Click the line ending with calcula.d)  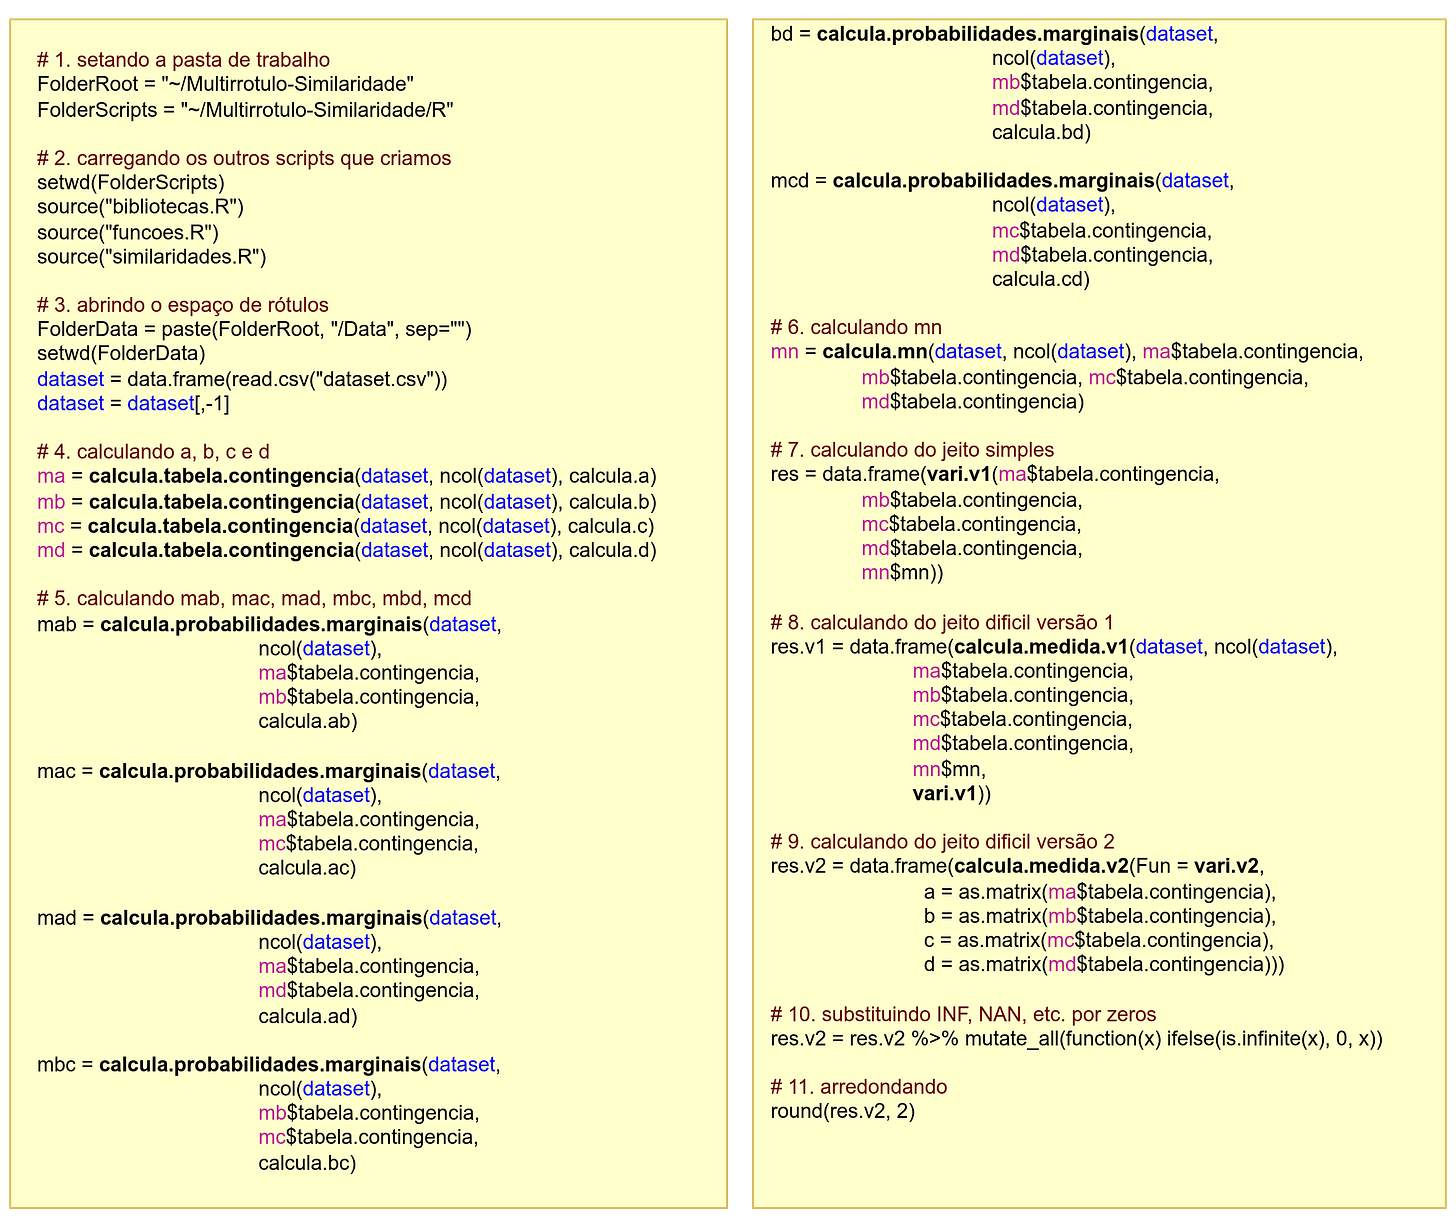point(347,550)
